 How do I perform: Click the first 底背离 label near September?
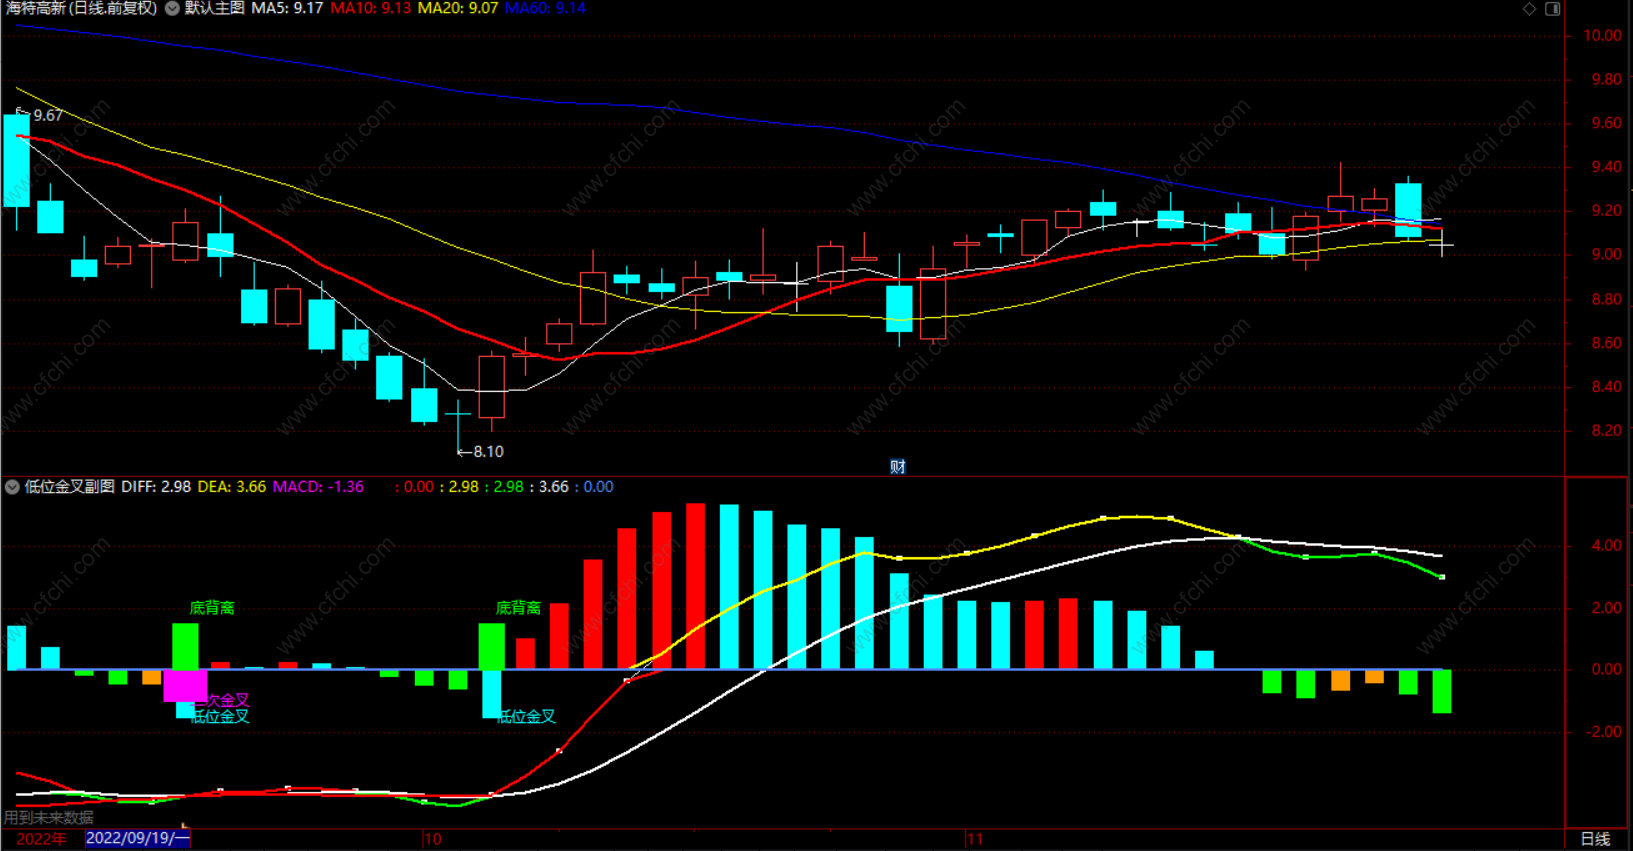point(212,608)
